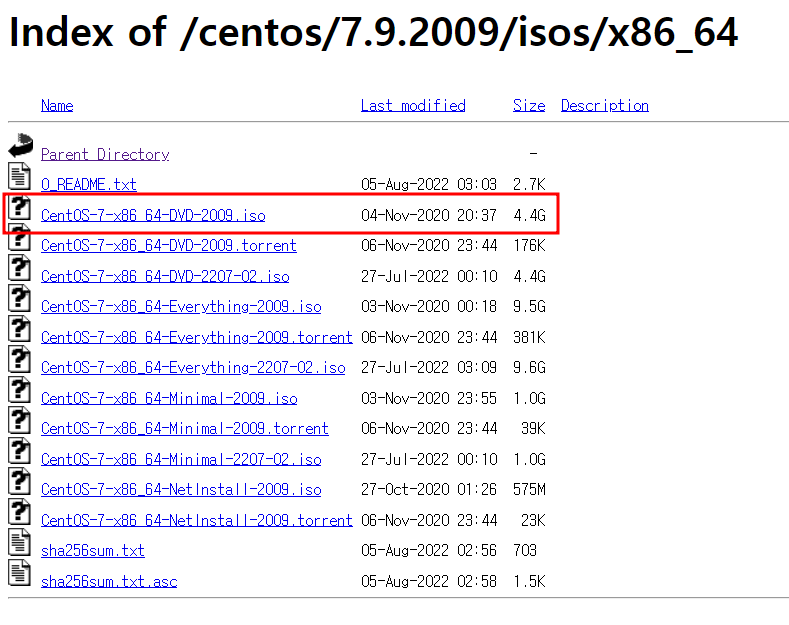Click the icon beside CentOS-7-x86_64-Everything-2207-02.iso

(x=19, y=359)
